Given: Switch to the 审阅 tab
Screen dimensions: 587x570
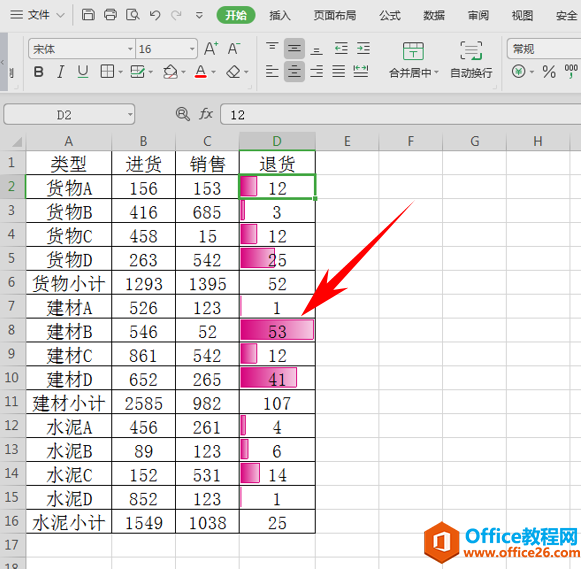Looking at the screenshot, I should click(478, 15).
